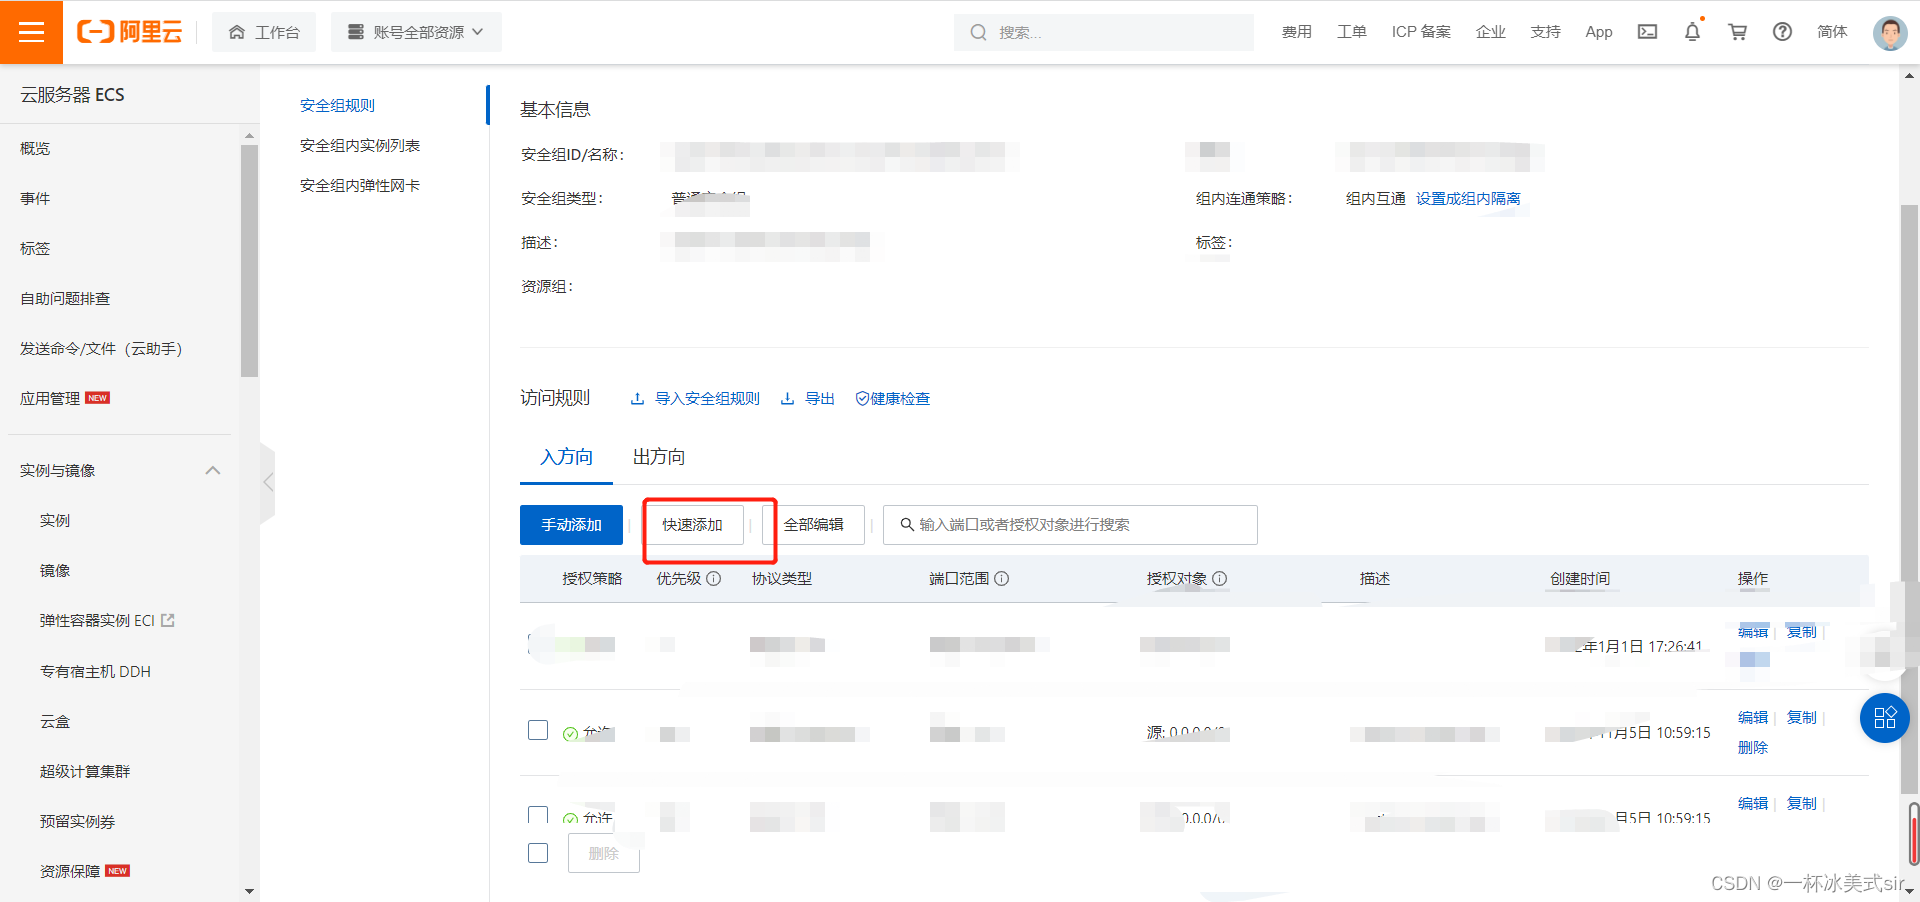Click the floating blue quick-access grid button

coord(1885,717)
